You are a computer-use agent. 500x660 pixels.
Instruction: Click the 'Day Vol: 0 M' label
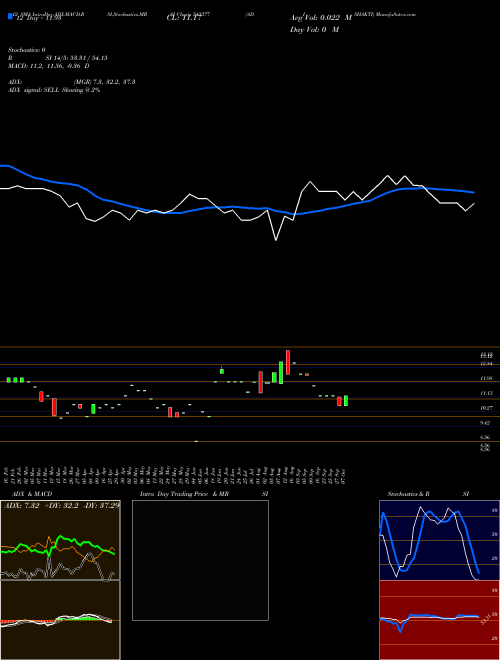[314, 29]
